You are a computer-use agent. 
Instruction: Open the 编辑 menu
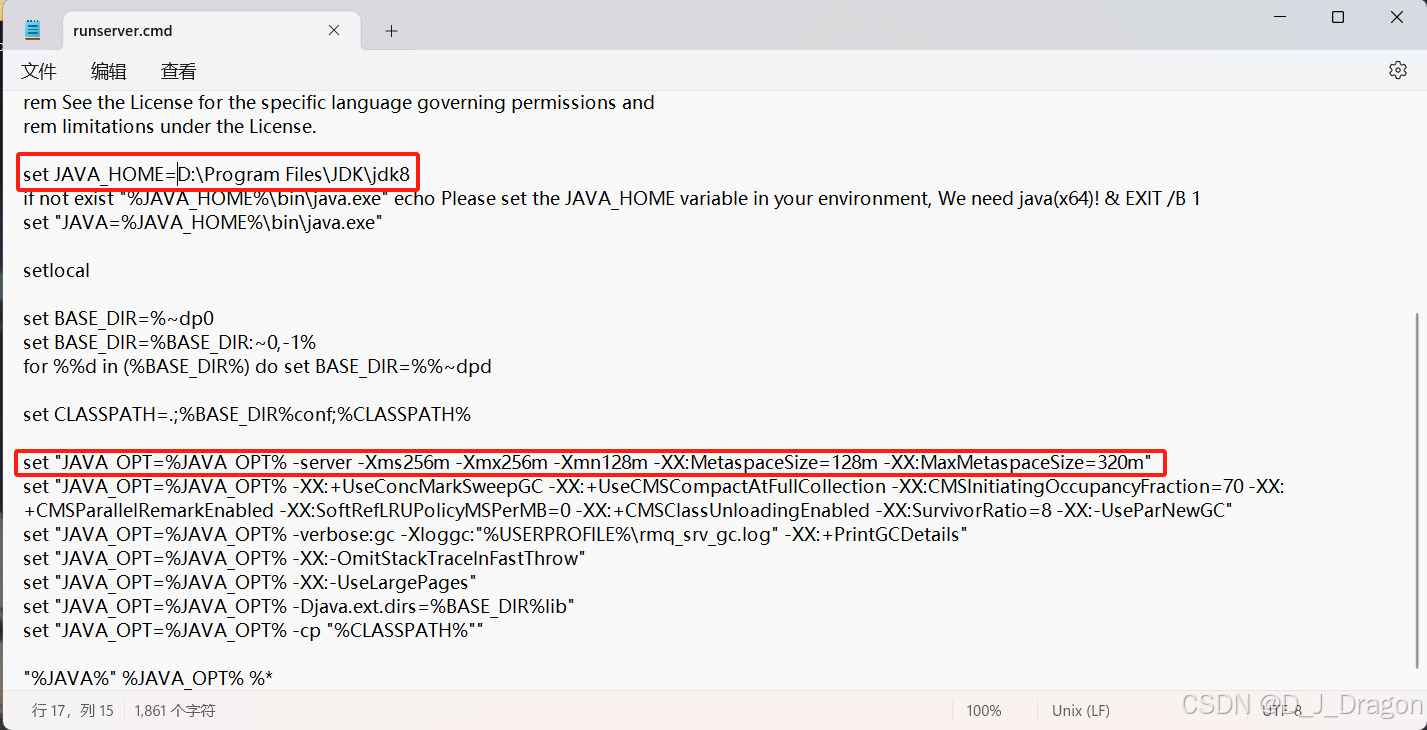coord(109,71)
